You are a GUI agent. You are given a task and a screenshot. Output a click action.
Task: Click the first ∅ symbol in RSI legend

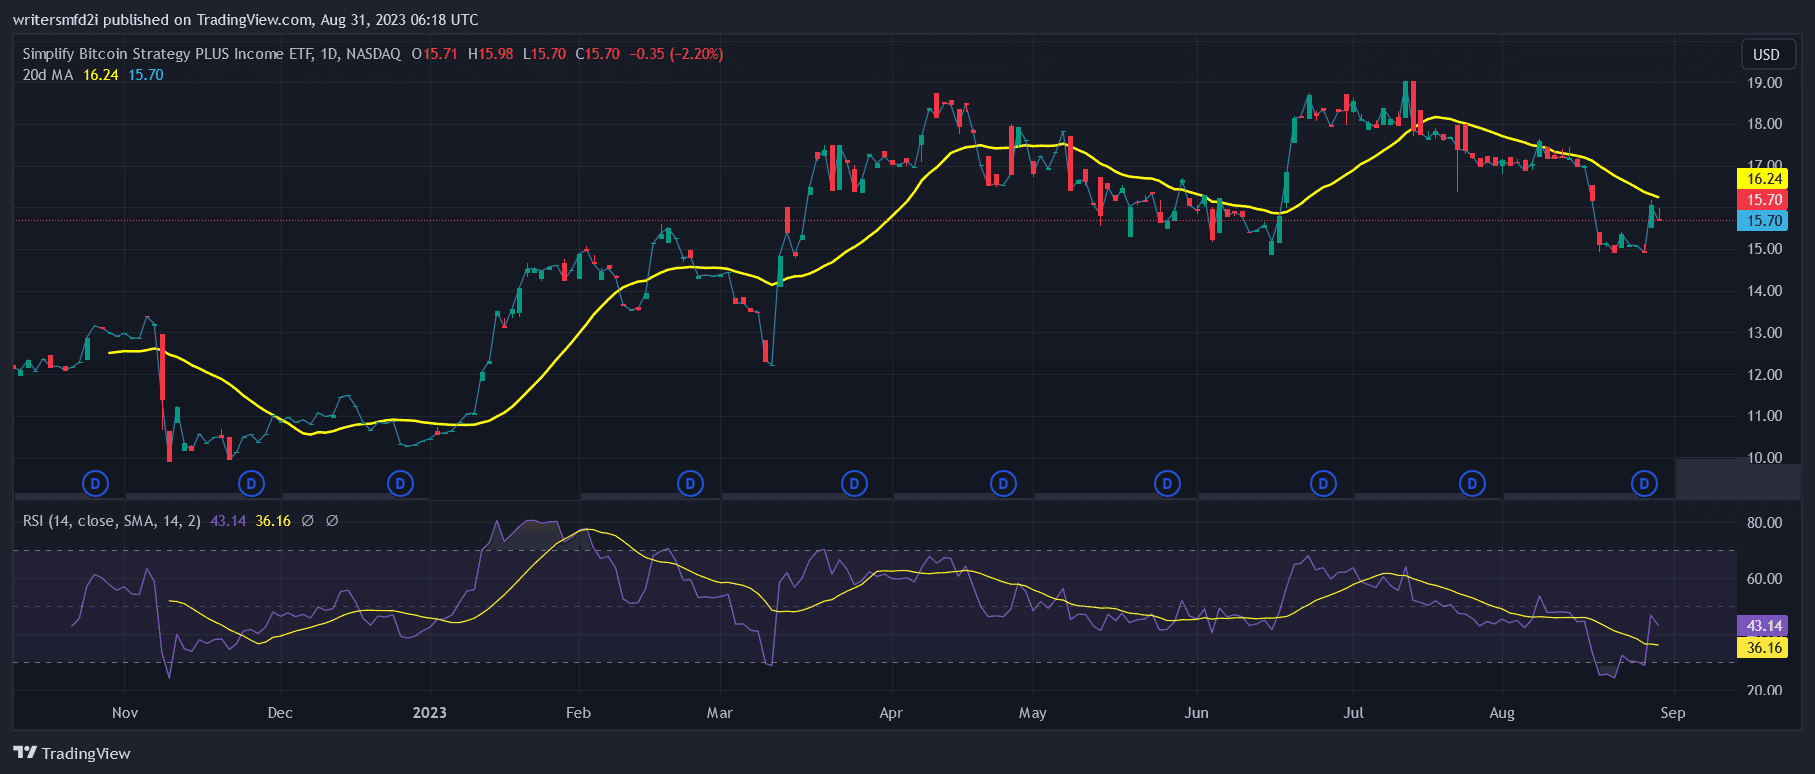point(307,521)
